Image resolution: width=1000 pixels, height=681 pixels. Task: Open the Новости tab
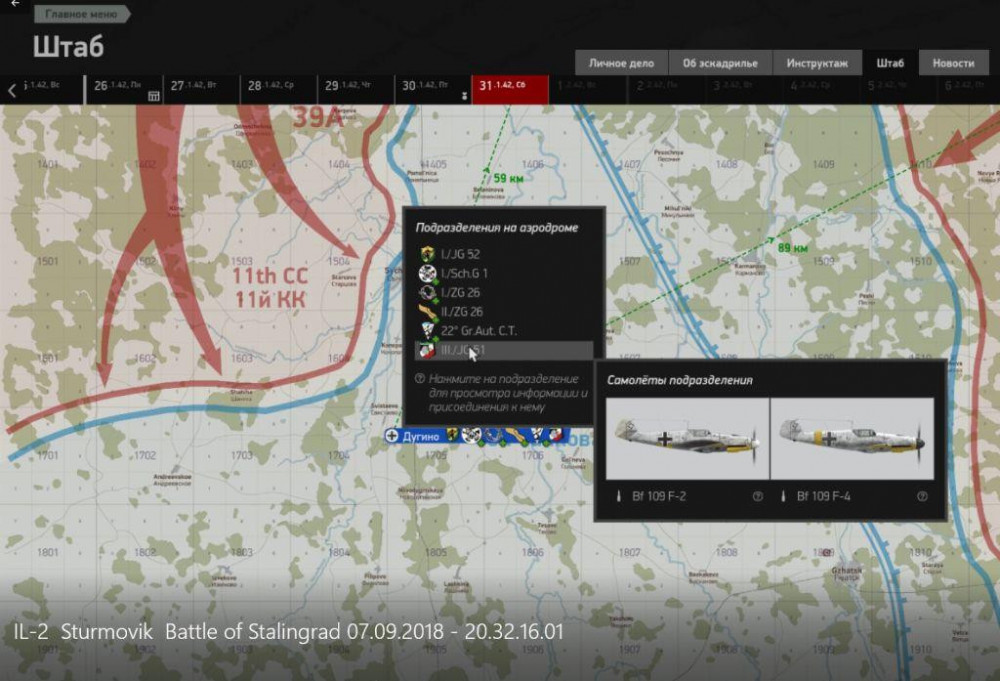(x=953, y=63)
